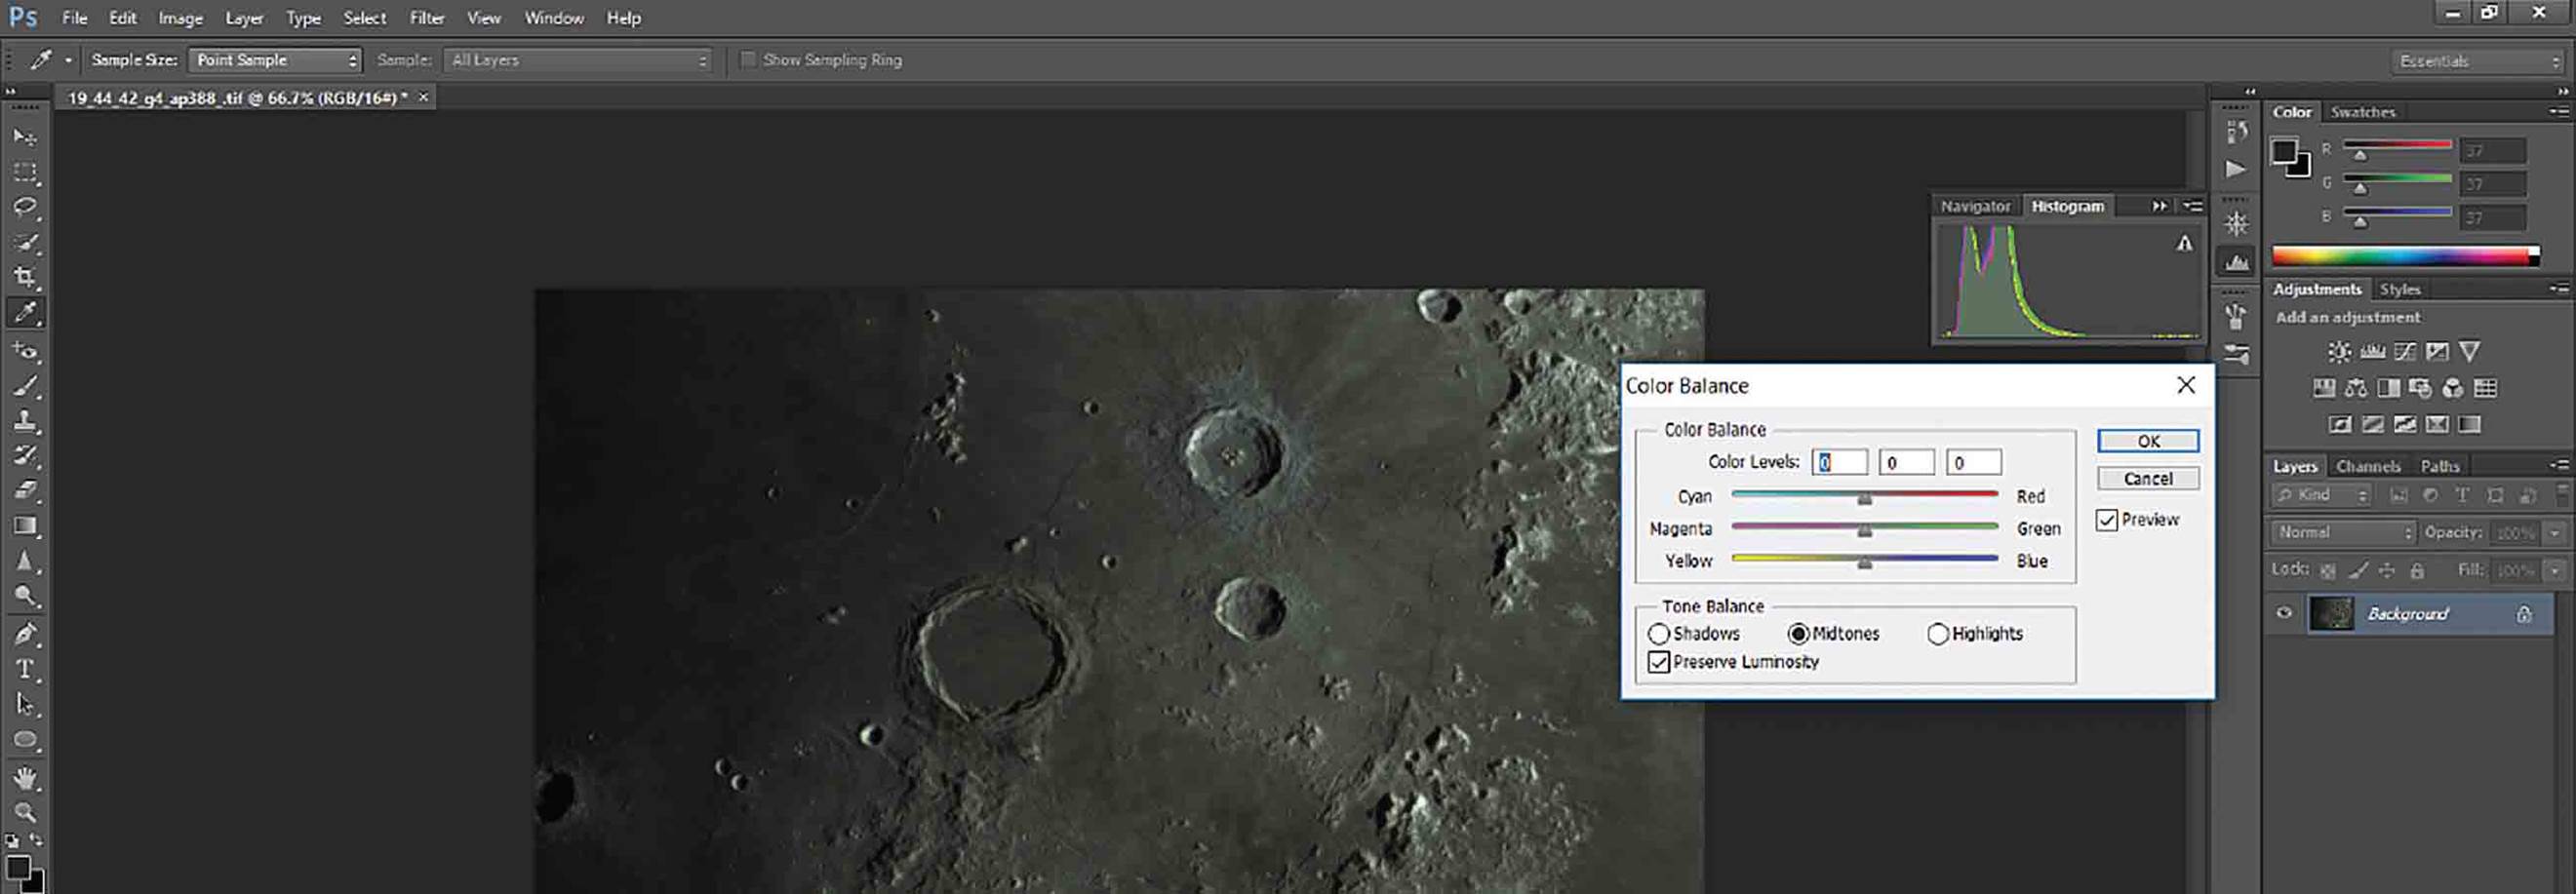
Task: Select the Zoom tool
Action: [25, 812]
